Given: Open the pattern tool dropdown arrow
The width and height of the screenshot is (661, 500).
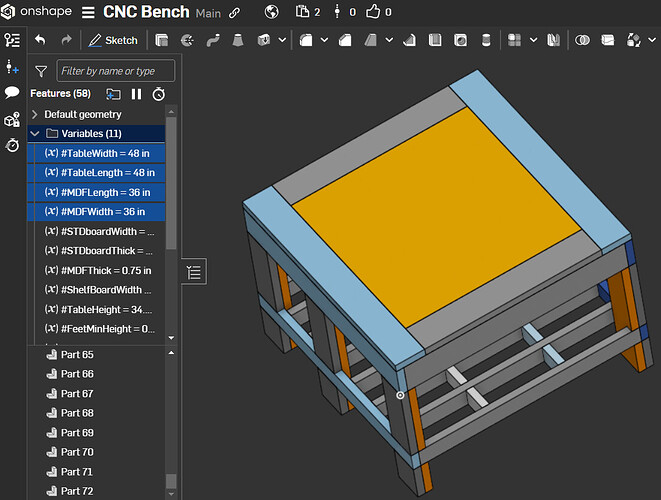Looking at the screenshot, I should (x=533, y=40).
